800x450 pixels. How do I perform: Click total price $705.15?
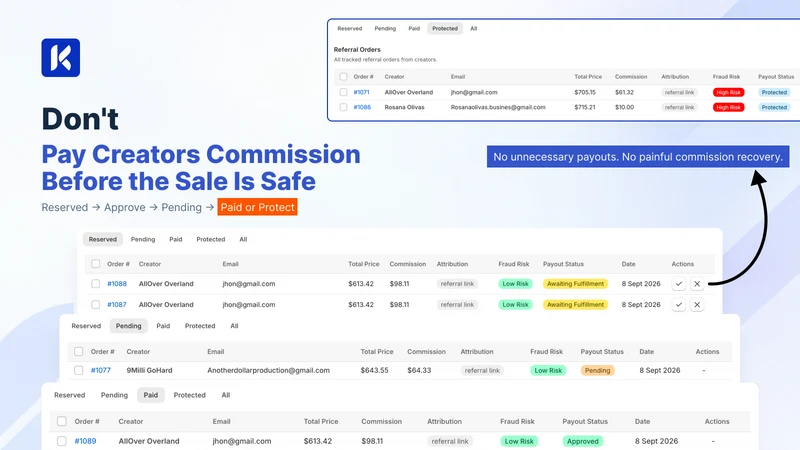tap(585, 92)
